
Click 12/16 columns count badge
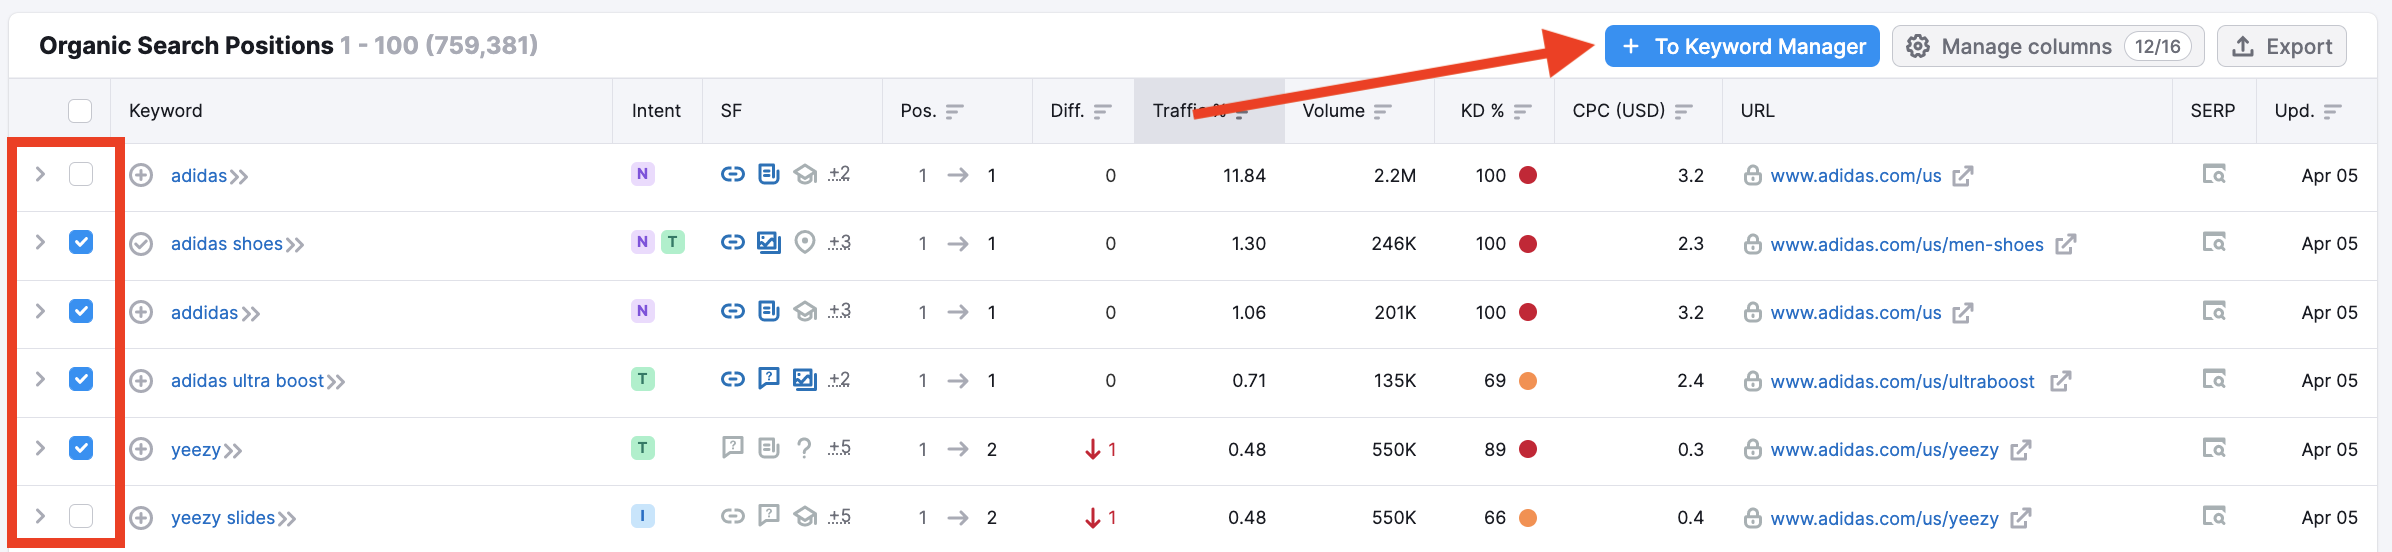coord(2158,46)
